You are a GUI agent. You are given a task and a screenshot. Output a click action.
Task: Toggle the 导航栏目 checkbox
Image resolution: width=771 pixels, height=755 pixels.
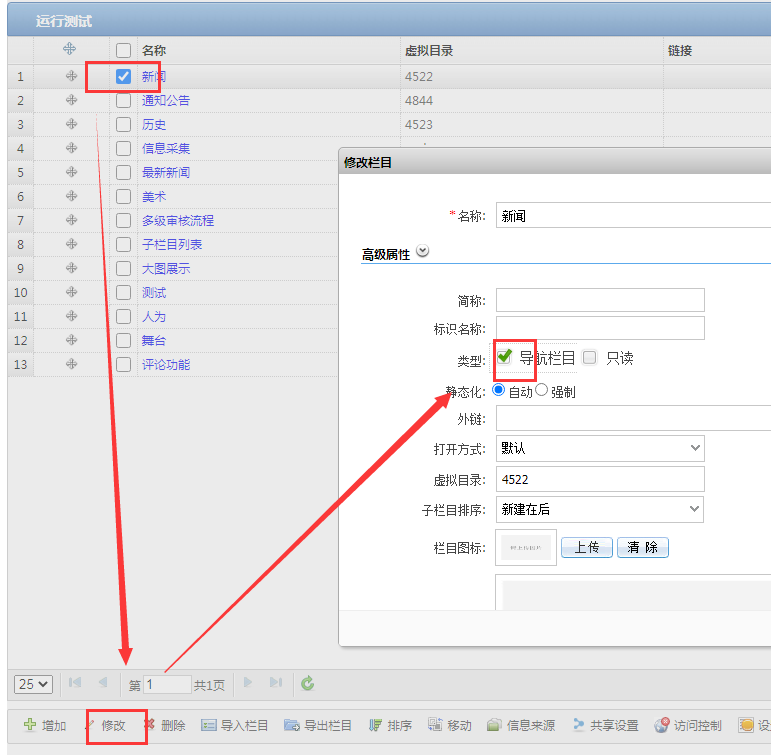tap(505, 357)
